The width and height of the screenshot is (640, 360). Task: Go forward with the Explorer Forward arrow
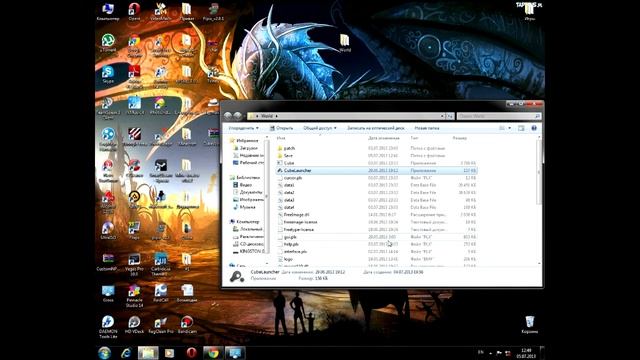click(x=238, y=116)
